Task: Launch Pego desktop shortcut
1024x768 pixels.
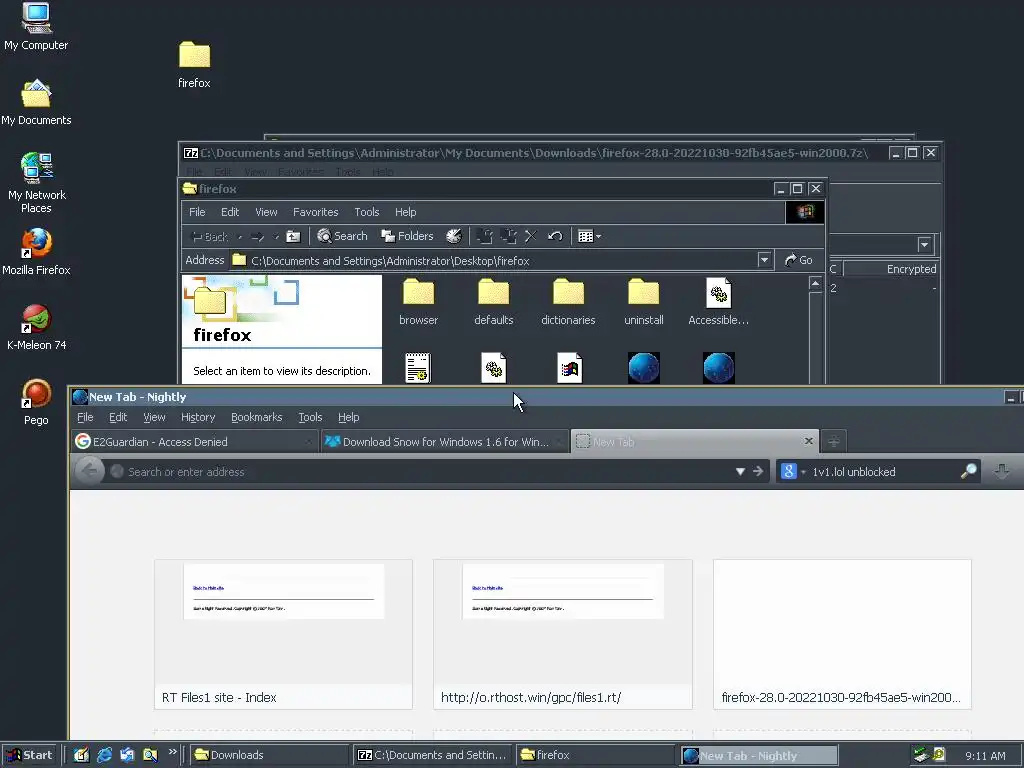Action: [x=36, y=402]
